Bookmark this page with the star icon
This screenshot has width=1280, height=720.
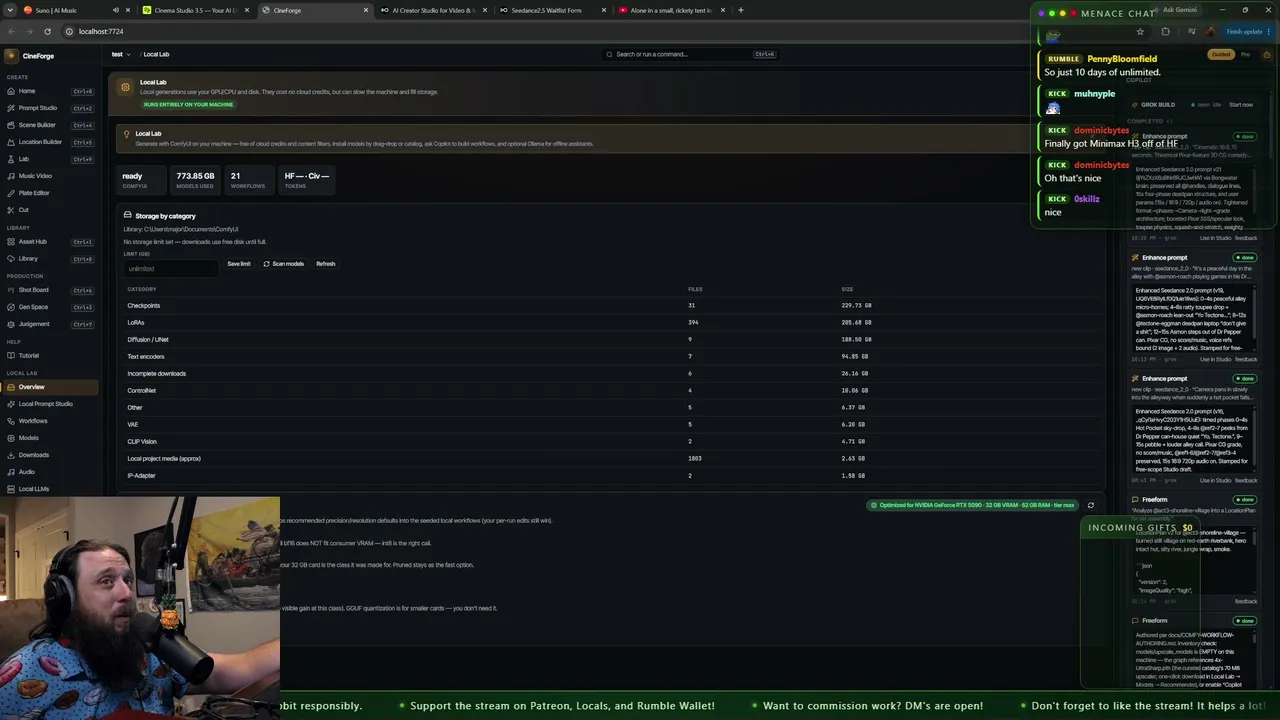tap(1140, 31)
